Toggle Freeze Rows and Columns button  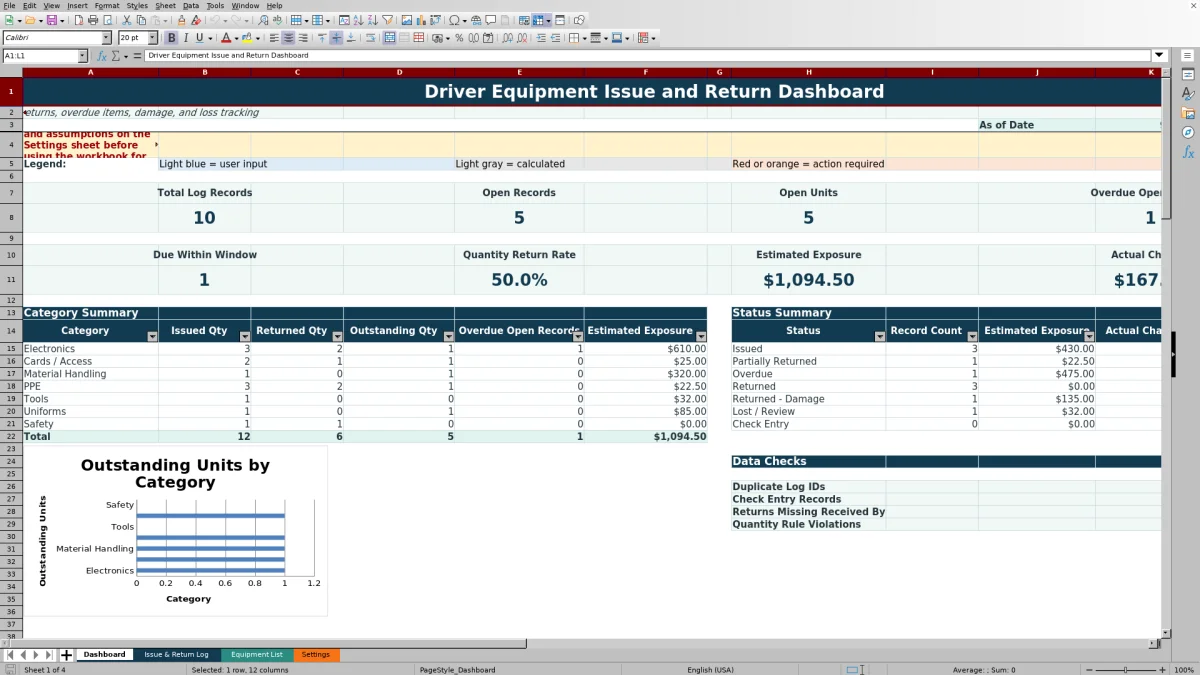[538, 20]
